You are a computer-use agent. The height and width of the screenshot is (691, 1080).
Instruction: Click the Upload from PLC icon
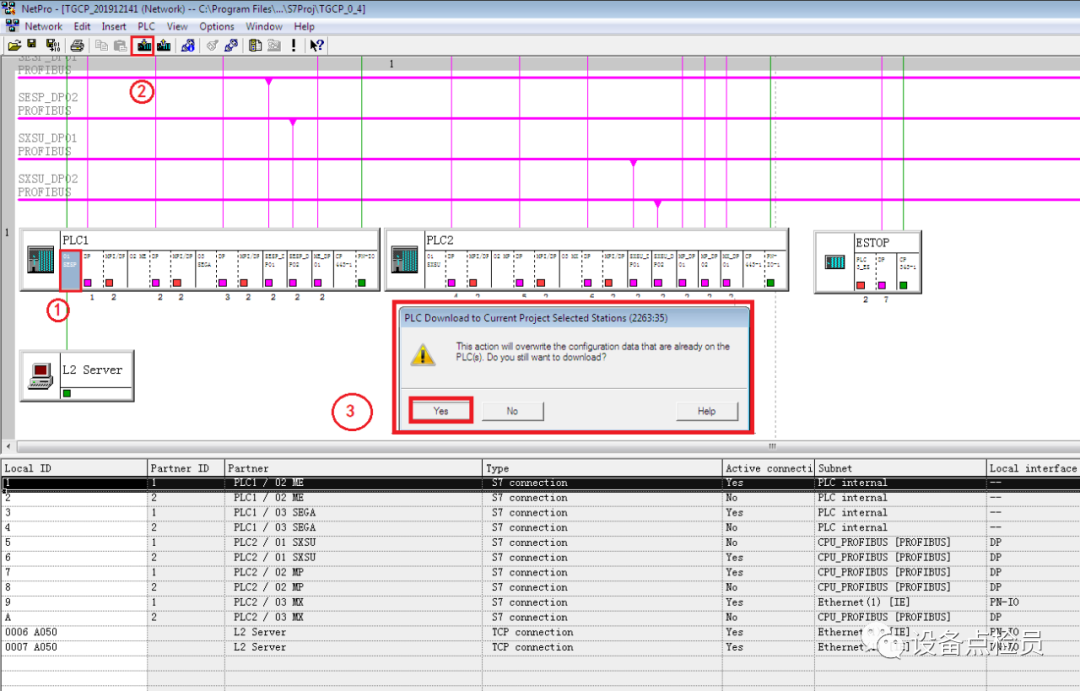tap(164, 45)
